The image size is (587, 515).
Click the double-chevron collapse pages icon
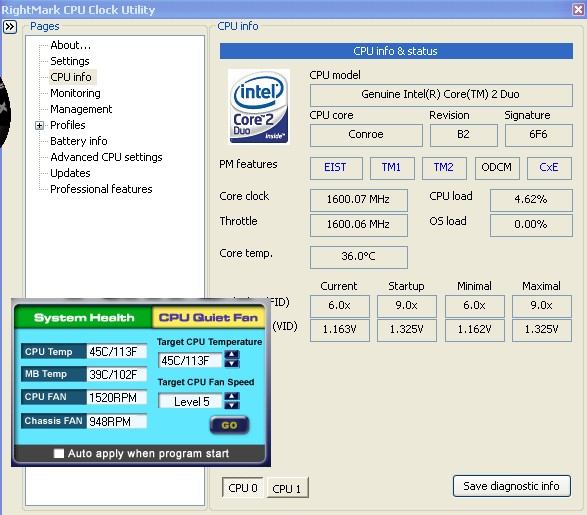pyautogui.click(x=10, y=27)
